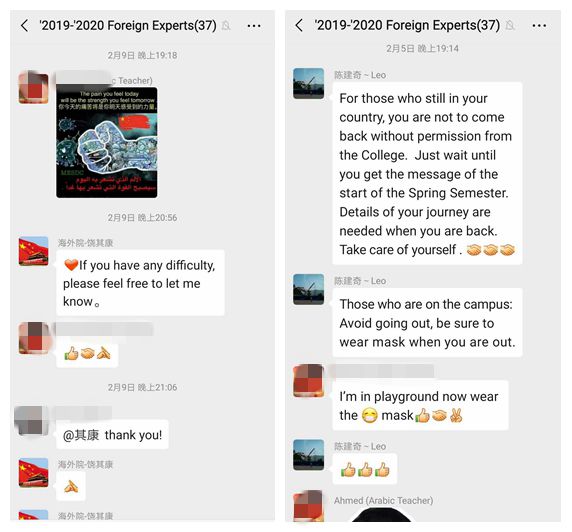
Task: Tap the muted bell icon in the right header
Action: (510, 25)
